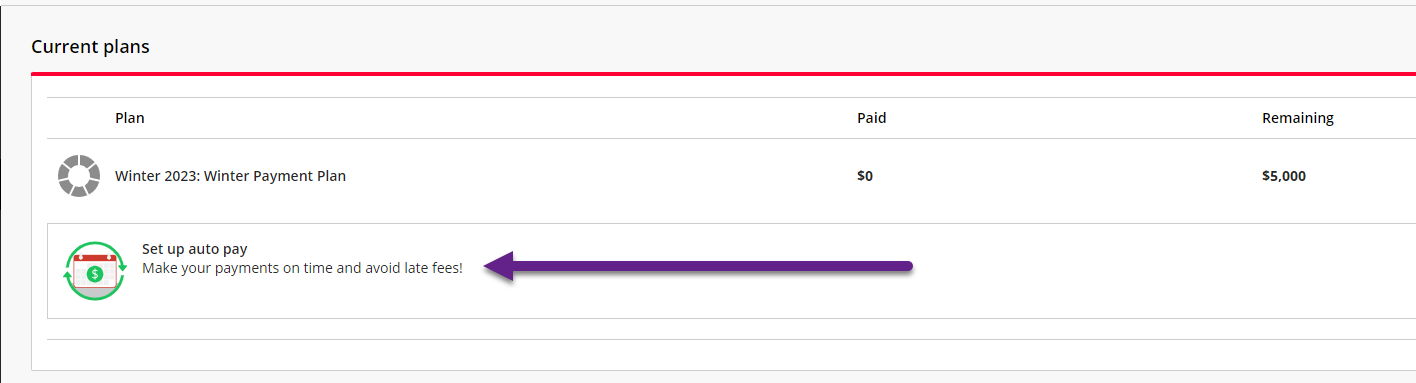
Task: Click the green dollar coin on calendar icon
Action: (95, 274)
